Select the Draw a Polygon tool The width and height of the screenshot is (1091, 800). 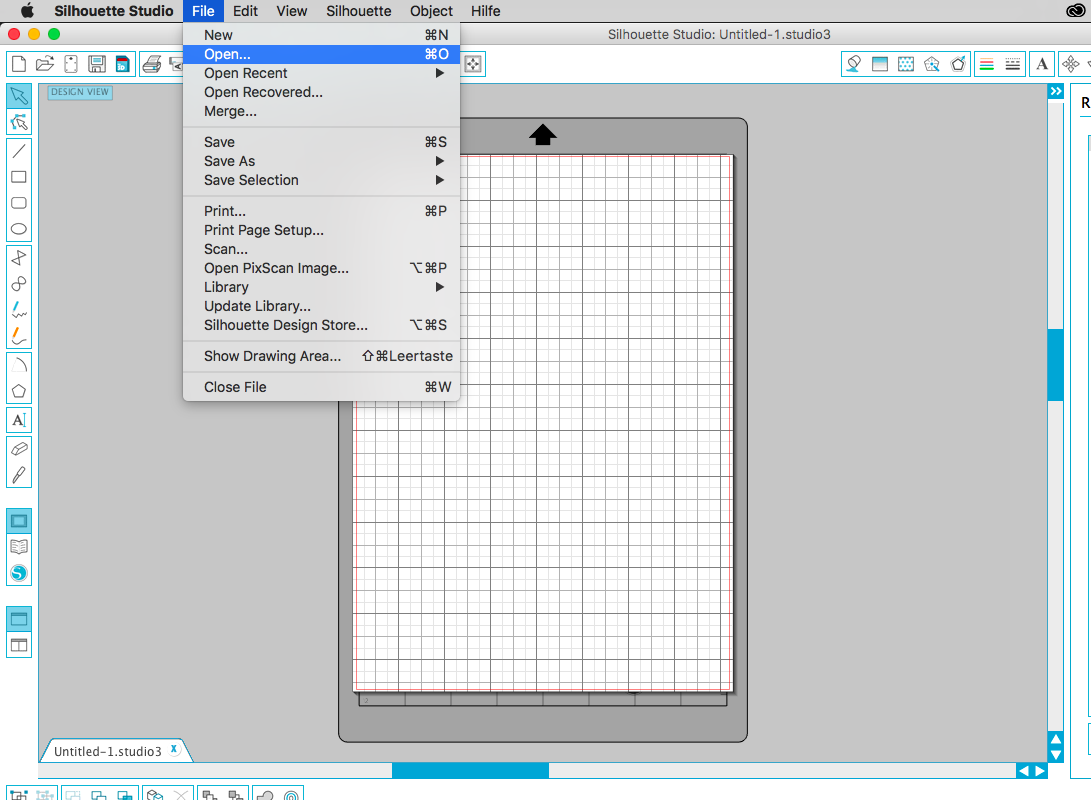pos(19,258)
